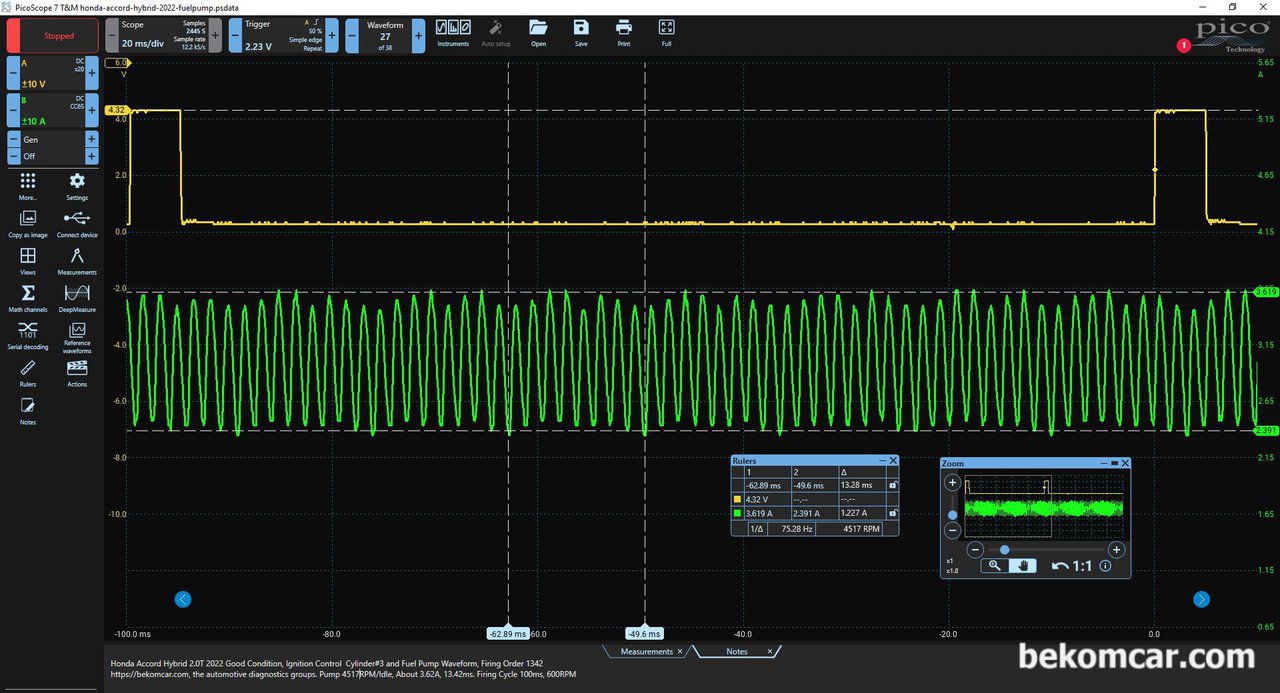Click the Stopped capture button
The height and width of the screenshot is (693, 1280).
[x=53, y=36]
